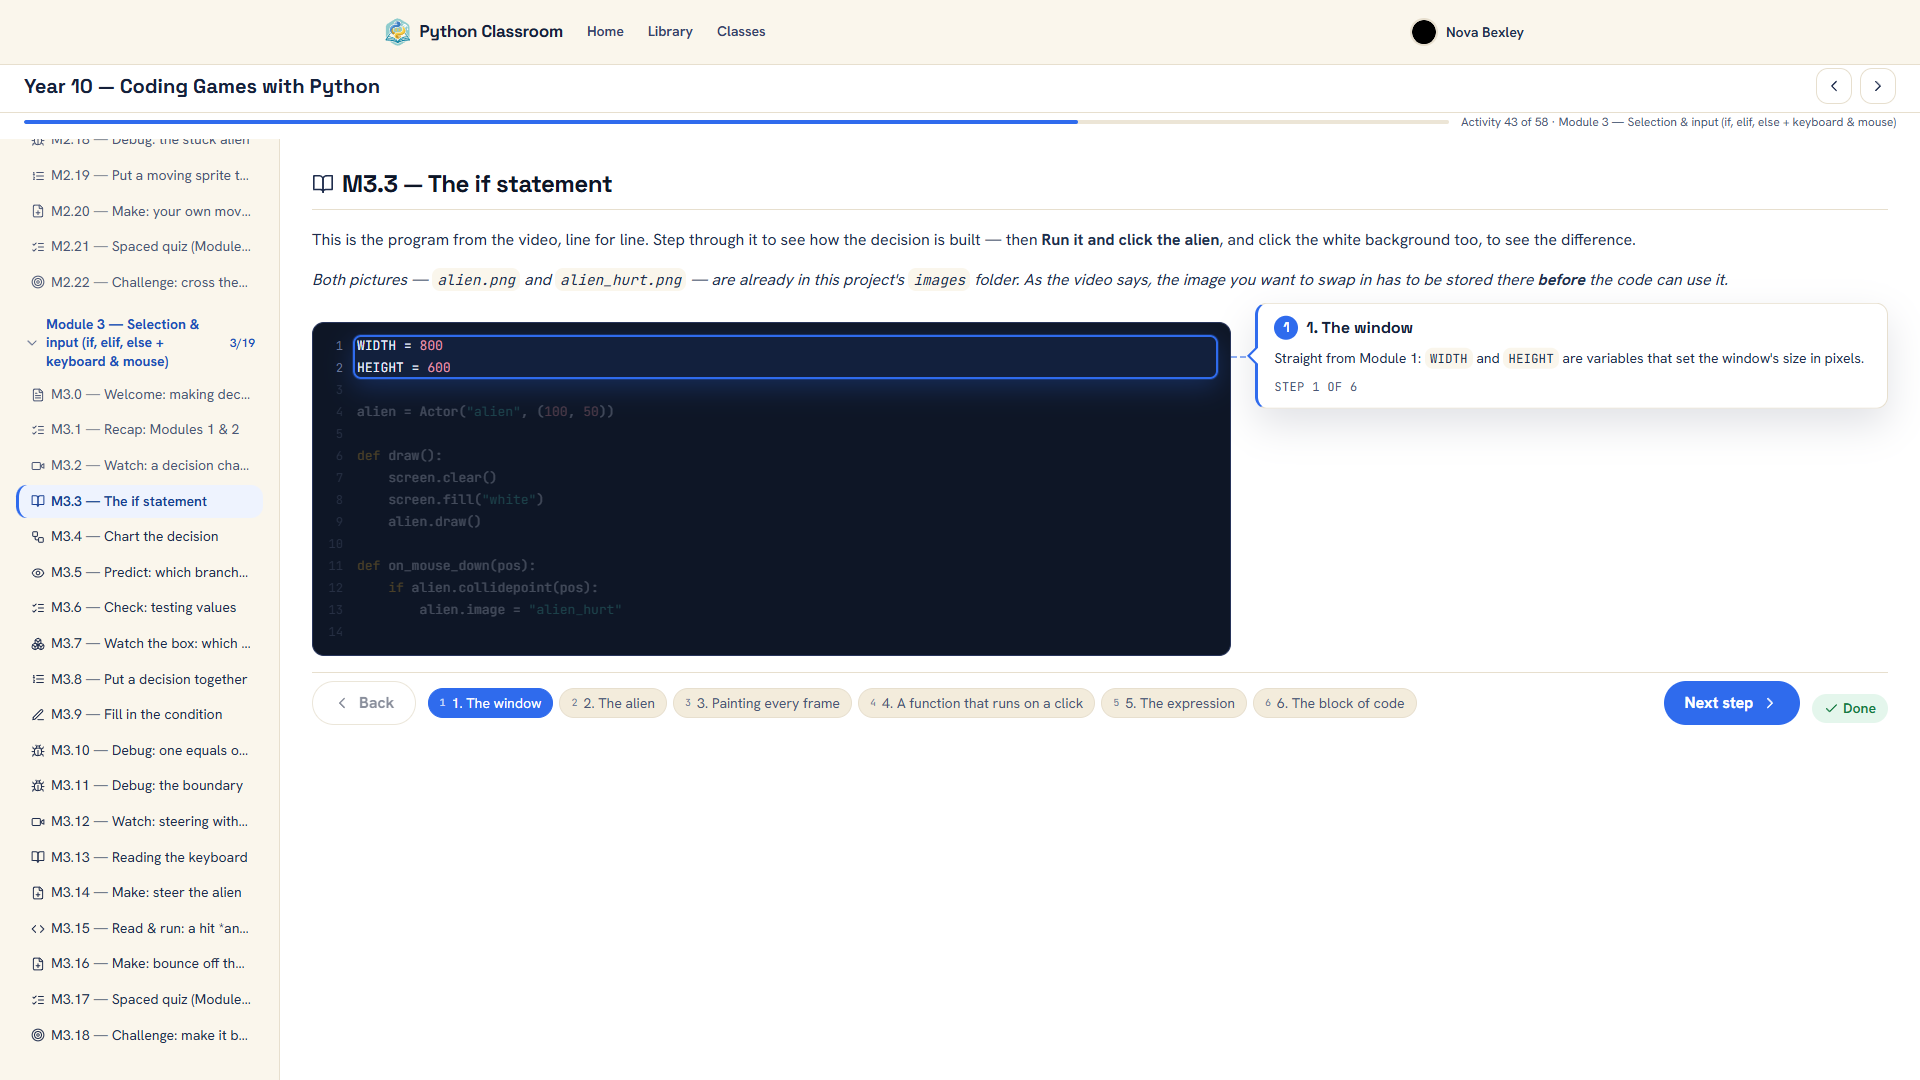Click the code brackets icon for M3.15
1920x1080 pixels.
coord(38,929)
